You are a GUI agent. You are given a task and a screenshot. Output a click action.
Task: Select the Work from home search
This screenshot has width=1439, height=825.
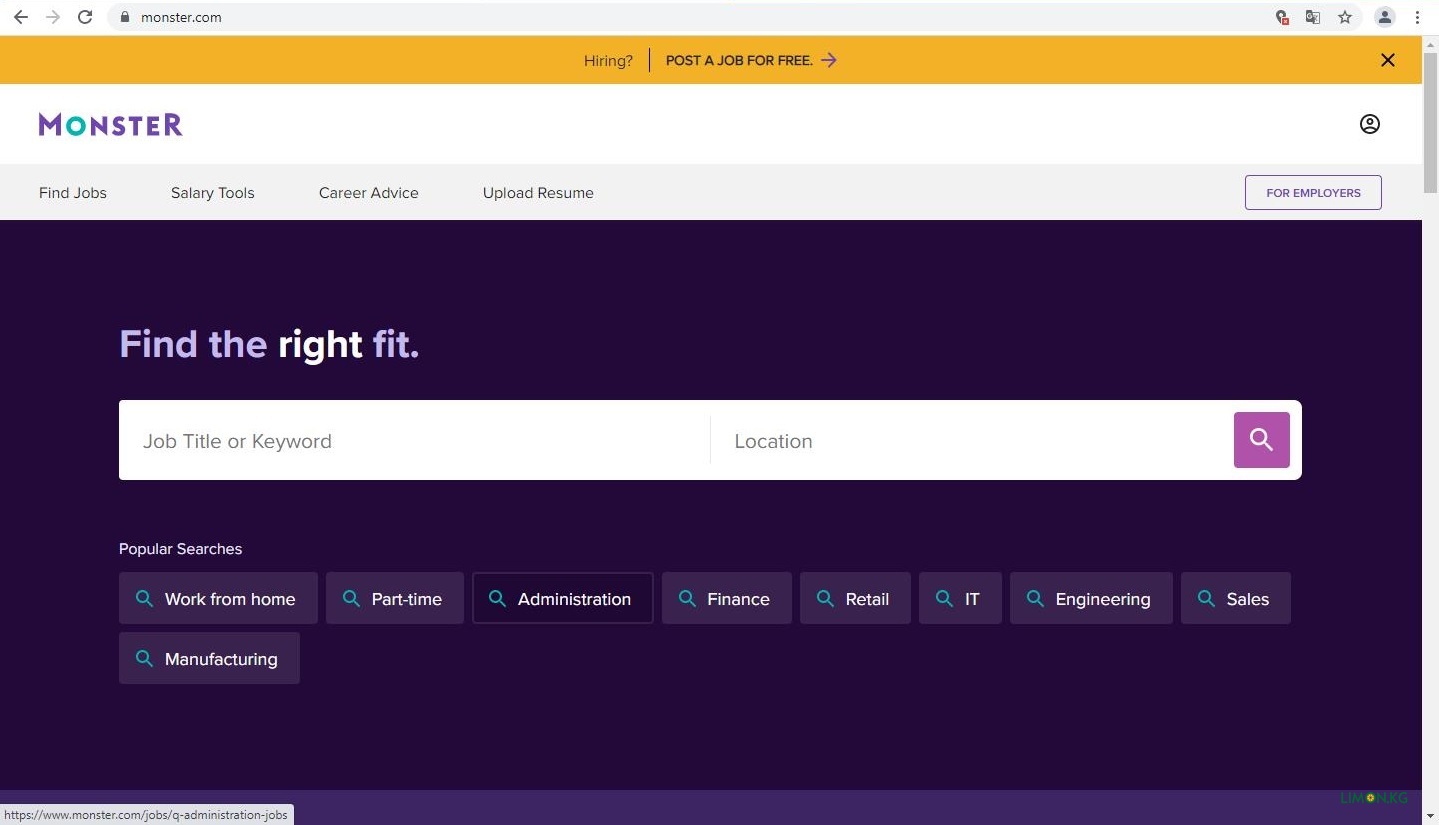pos(218,598)
